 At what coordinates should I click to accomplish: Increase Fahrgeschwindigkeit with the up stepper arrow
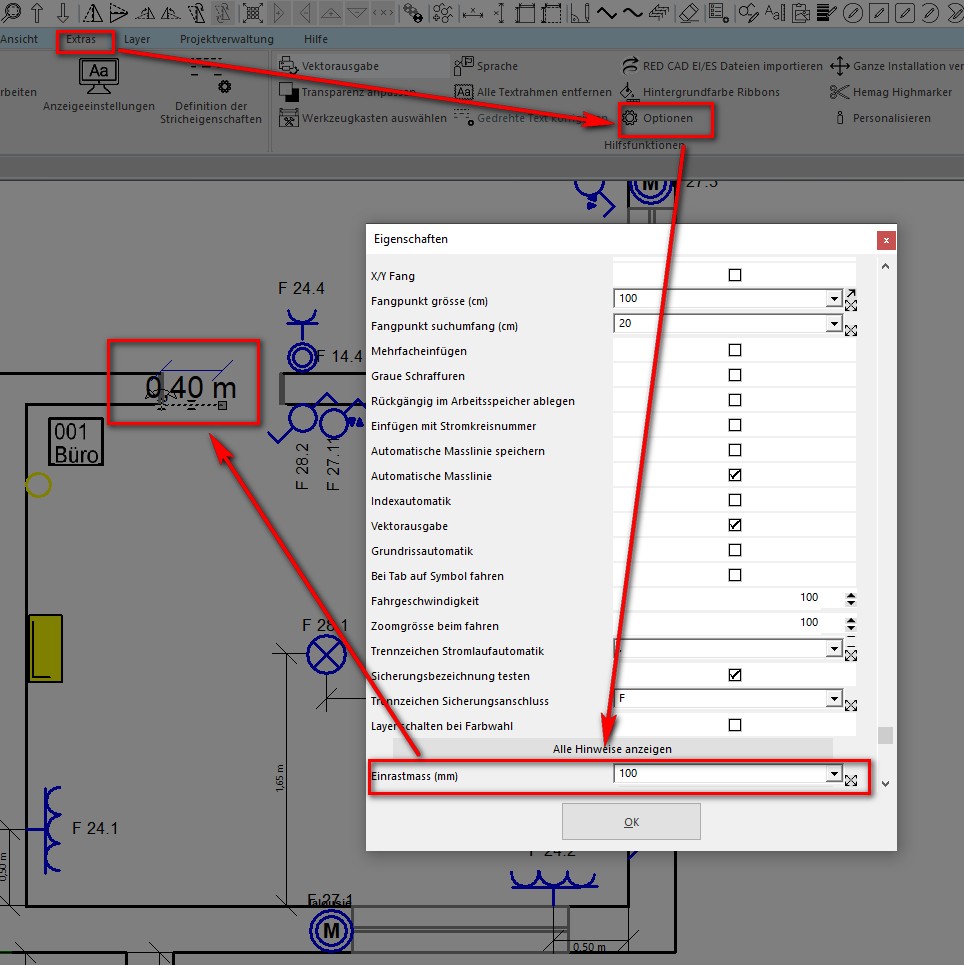(x=851, y=595)
